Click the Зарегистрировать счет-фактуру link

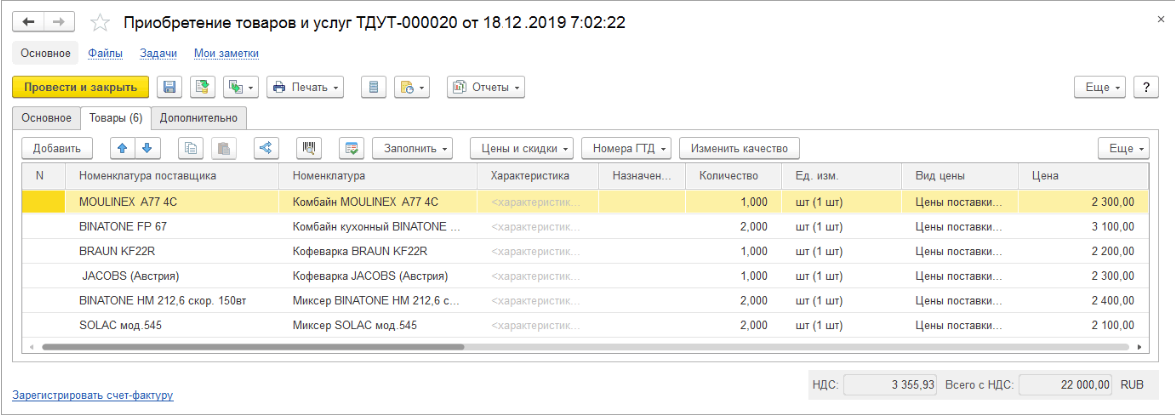92,395
